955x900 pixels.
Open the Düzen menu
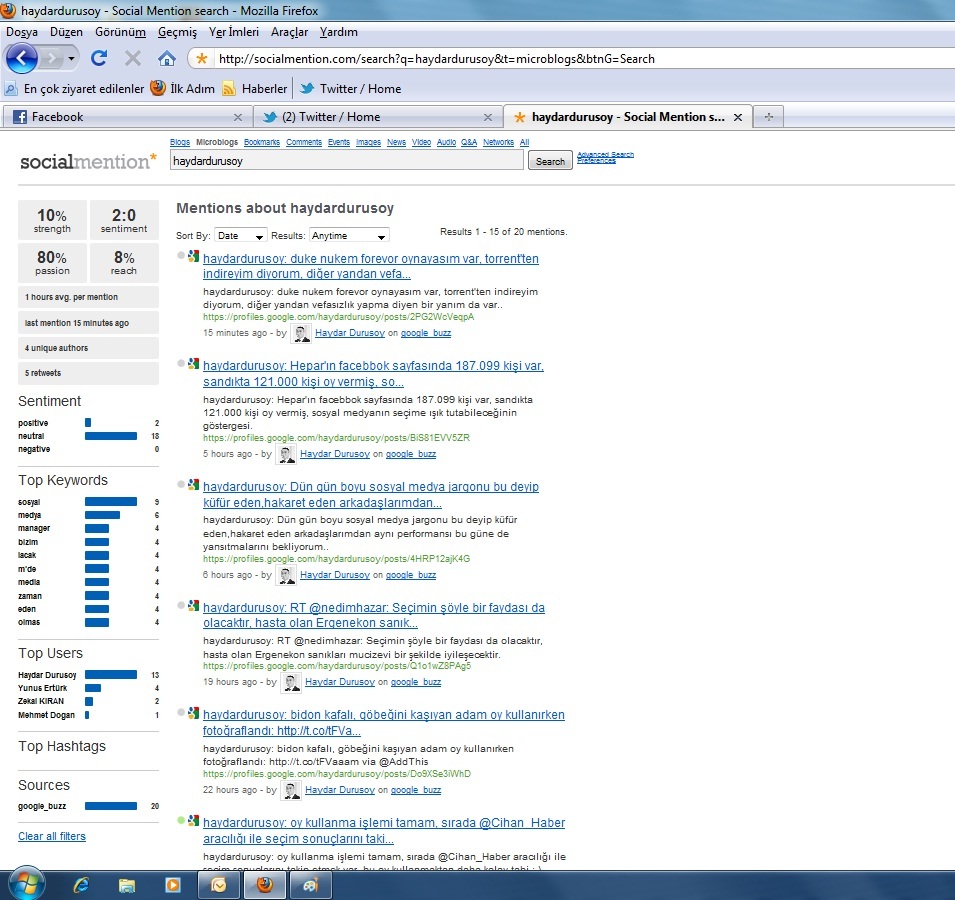click(x=66, y=32)
